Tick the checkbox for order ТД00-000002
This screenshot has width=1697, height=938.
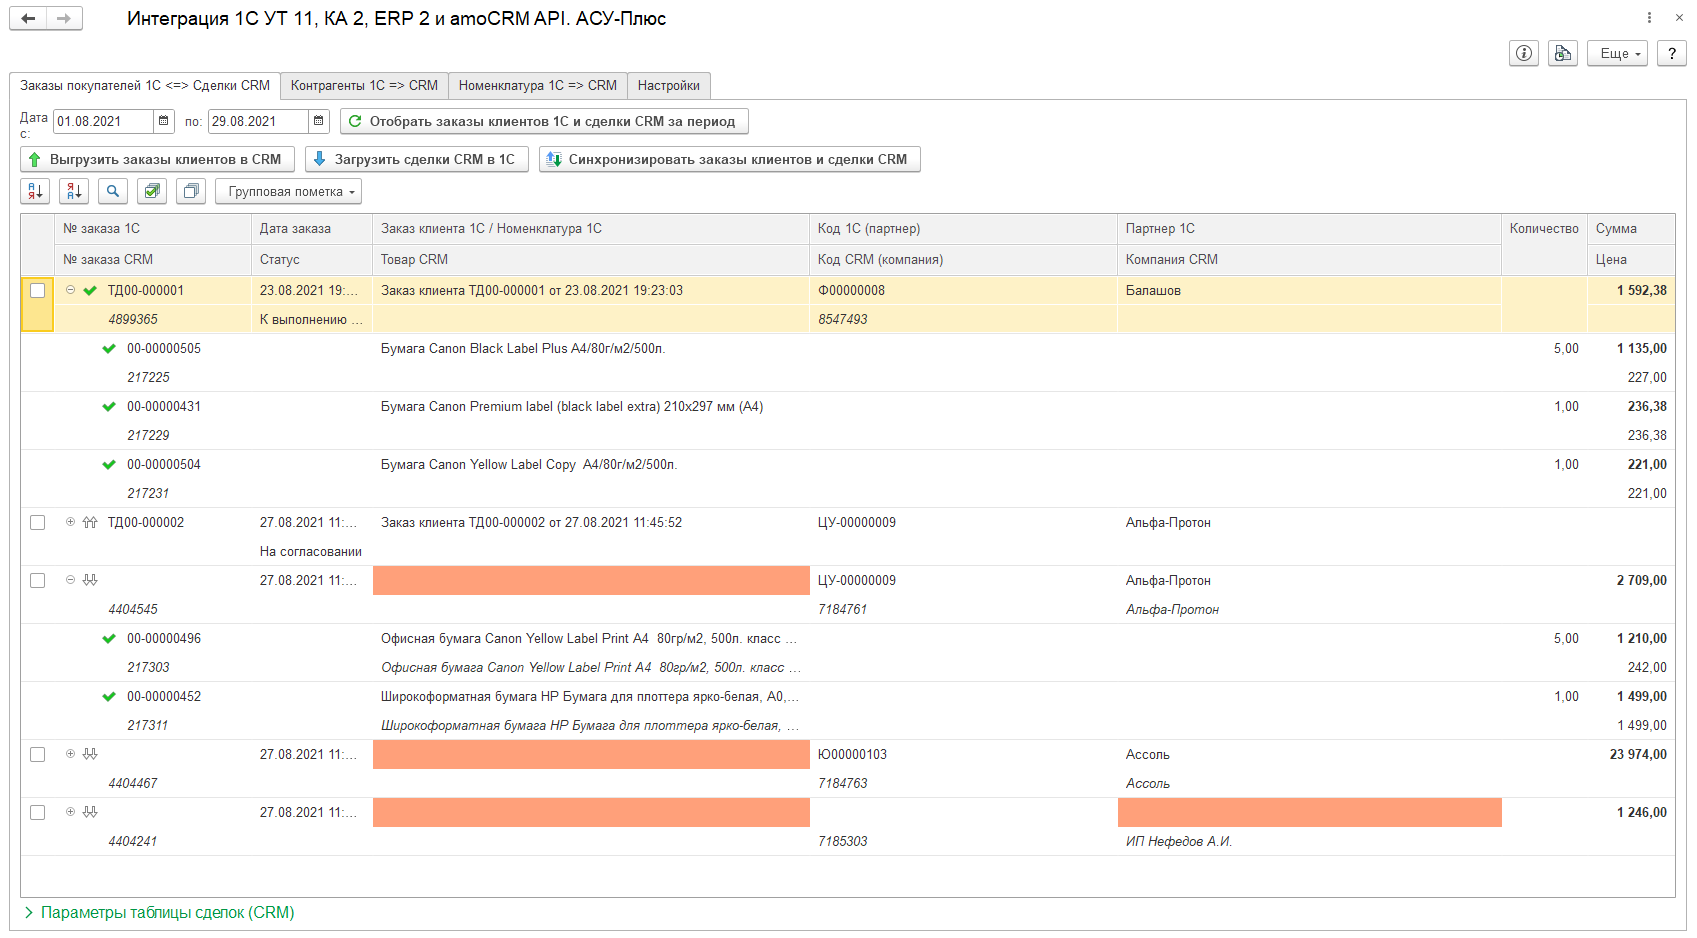point(38,523)
